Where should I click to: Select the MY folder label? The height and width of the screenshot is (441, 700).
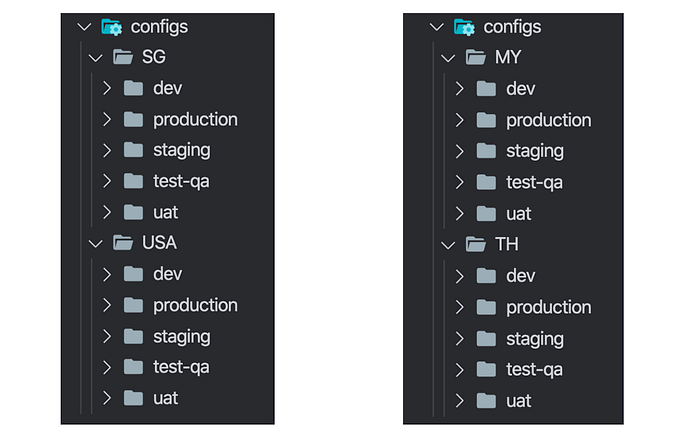coord(507,58)
